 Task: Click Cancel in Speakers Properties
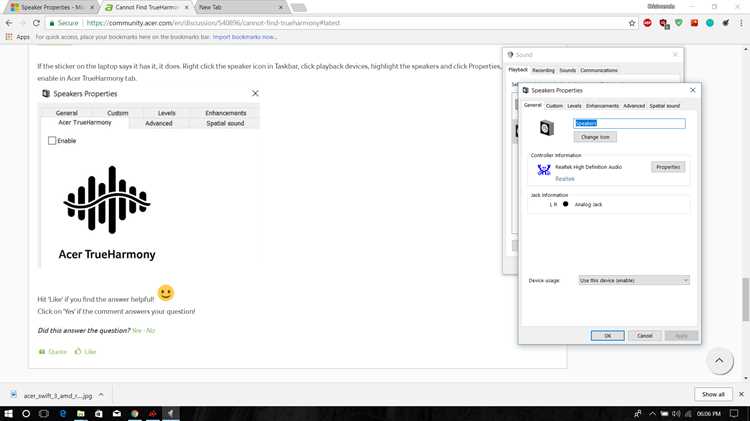pos(644,336)
